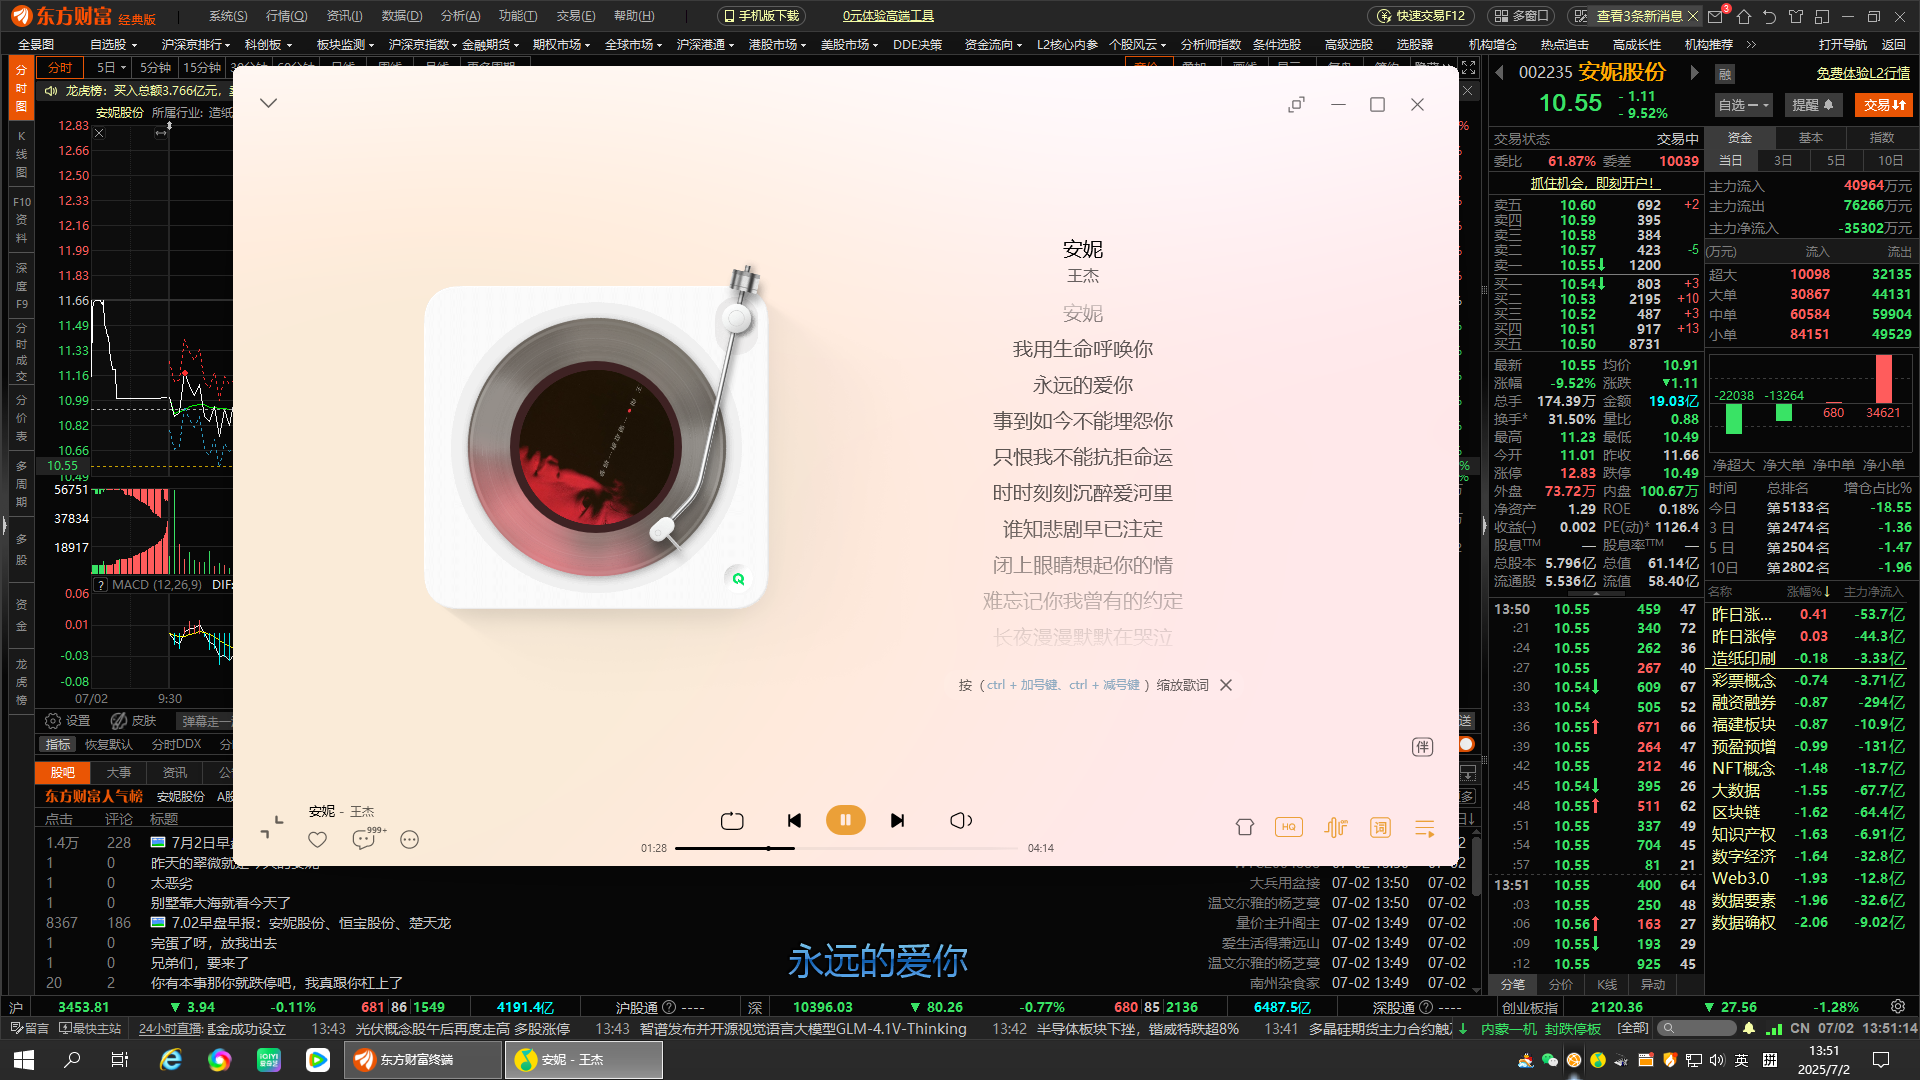
Task: Select the 5分钟 chart period tab
Action: coord(155,68)
